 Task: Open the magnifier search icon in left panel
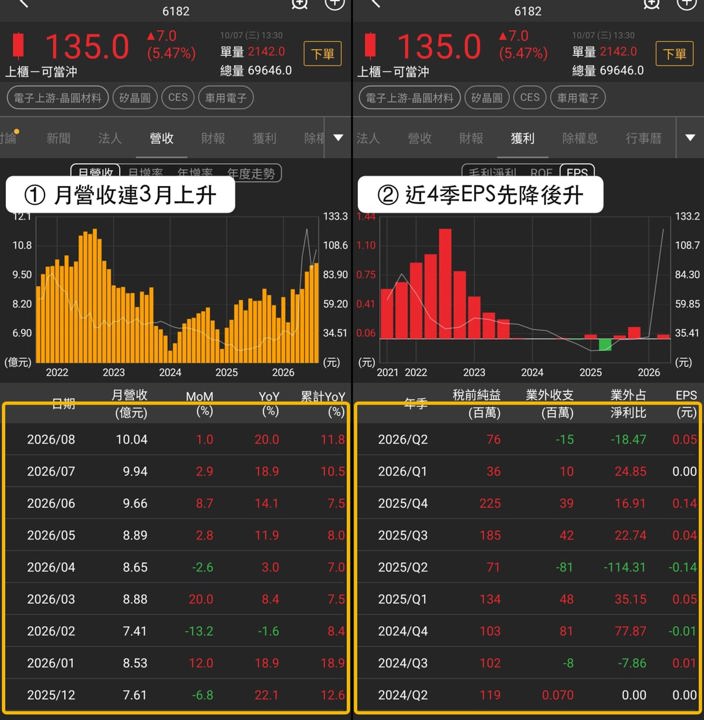(x=299, y=4)
